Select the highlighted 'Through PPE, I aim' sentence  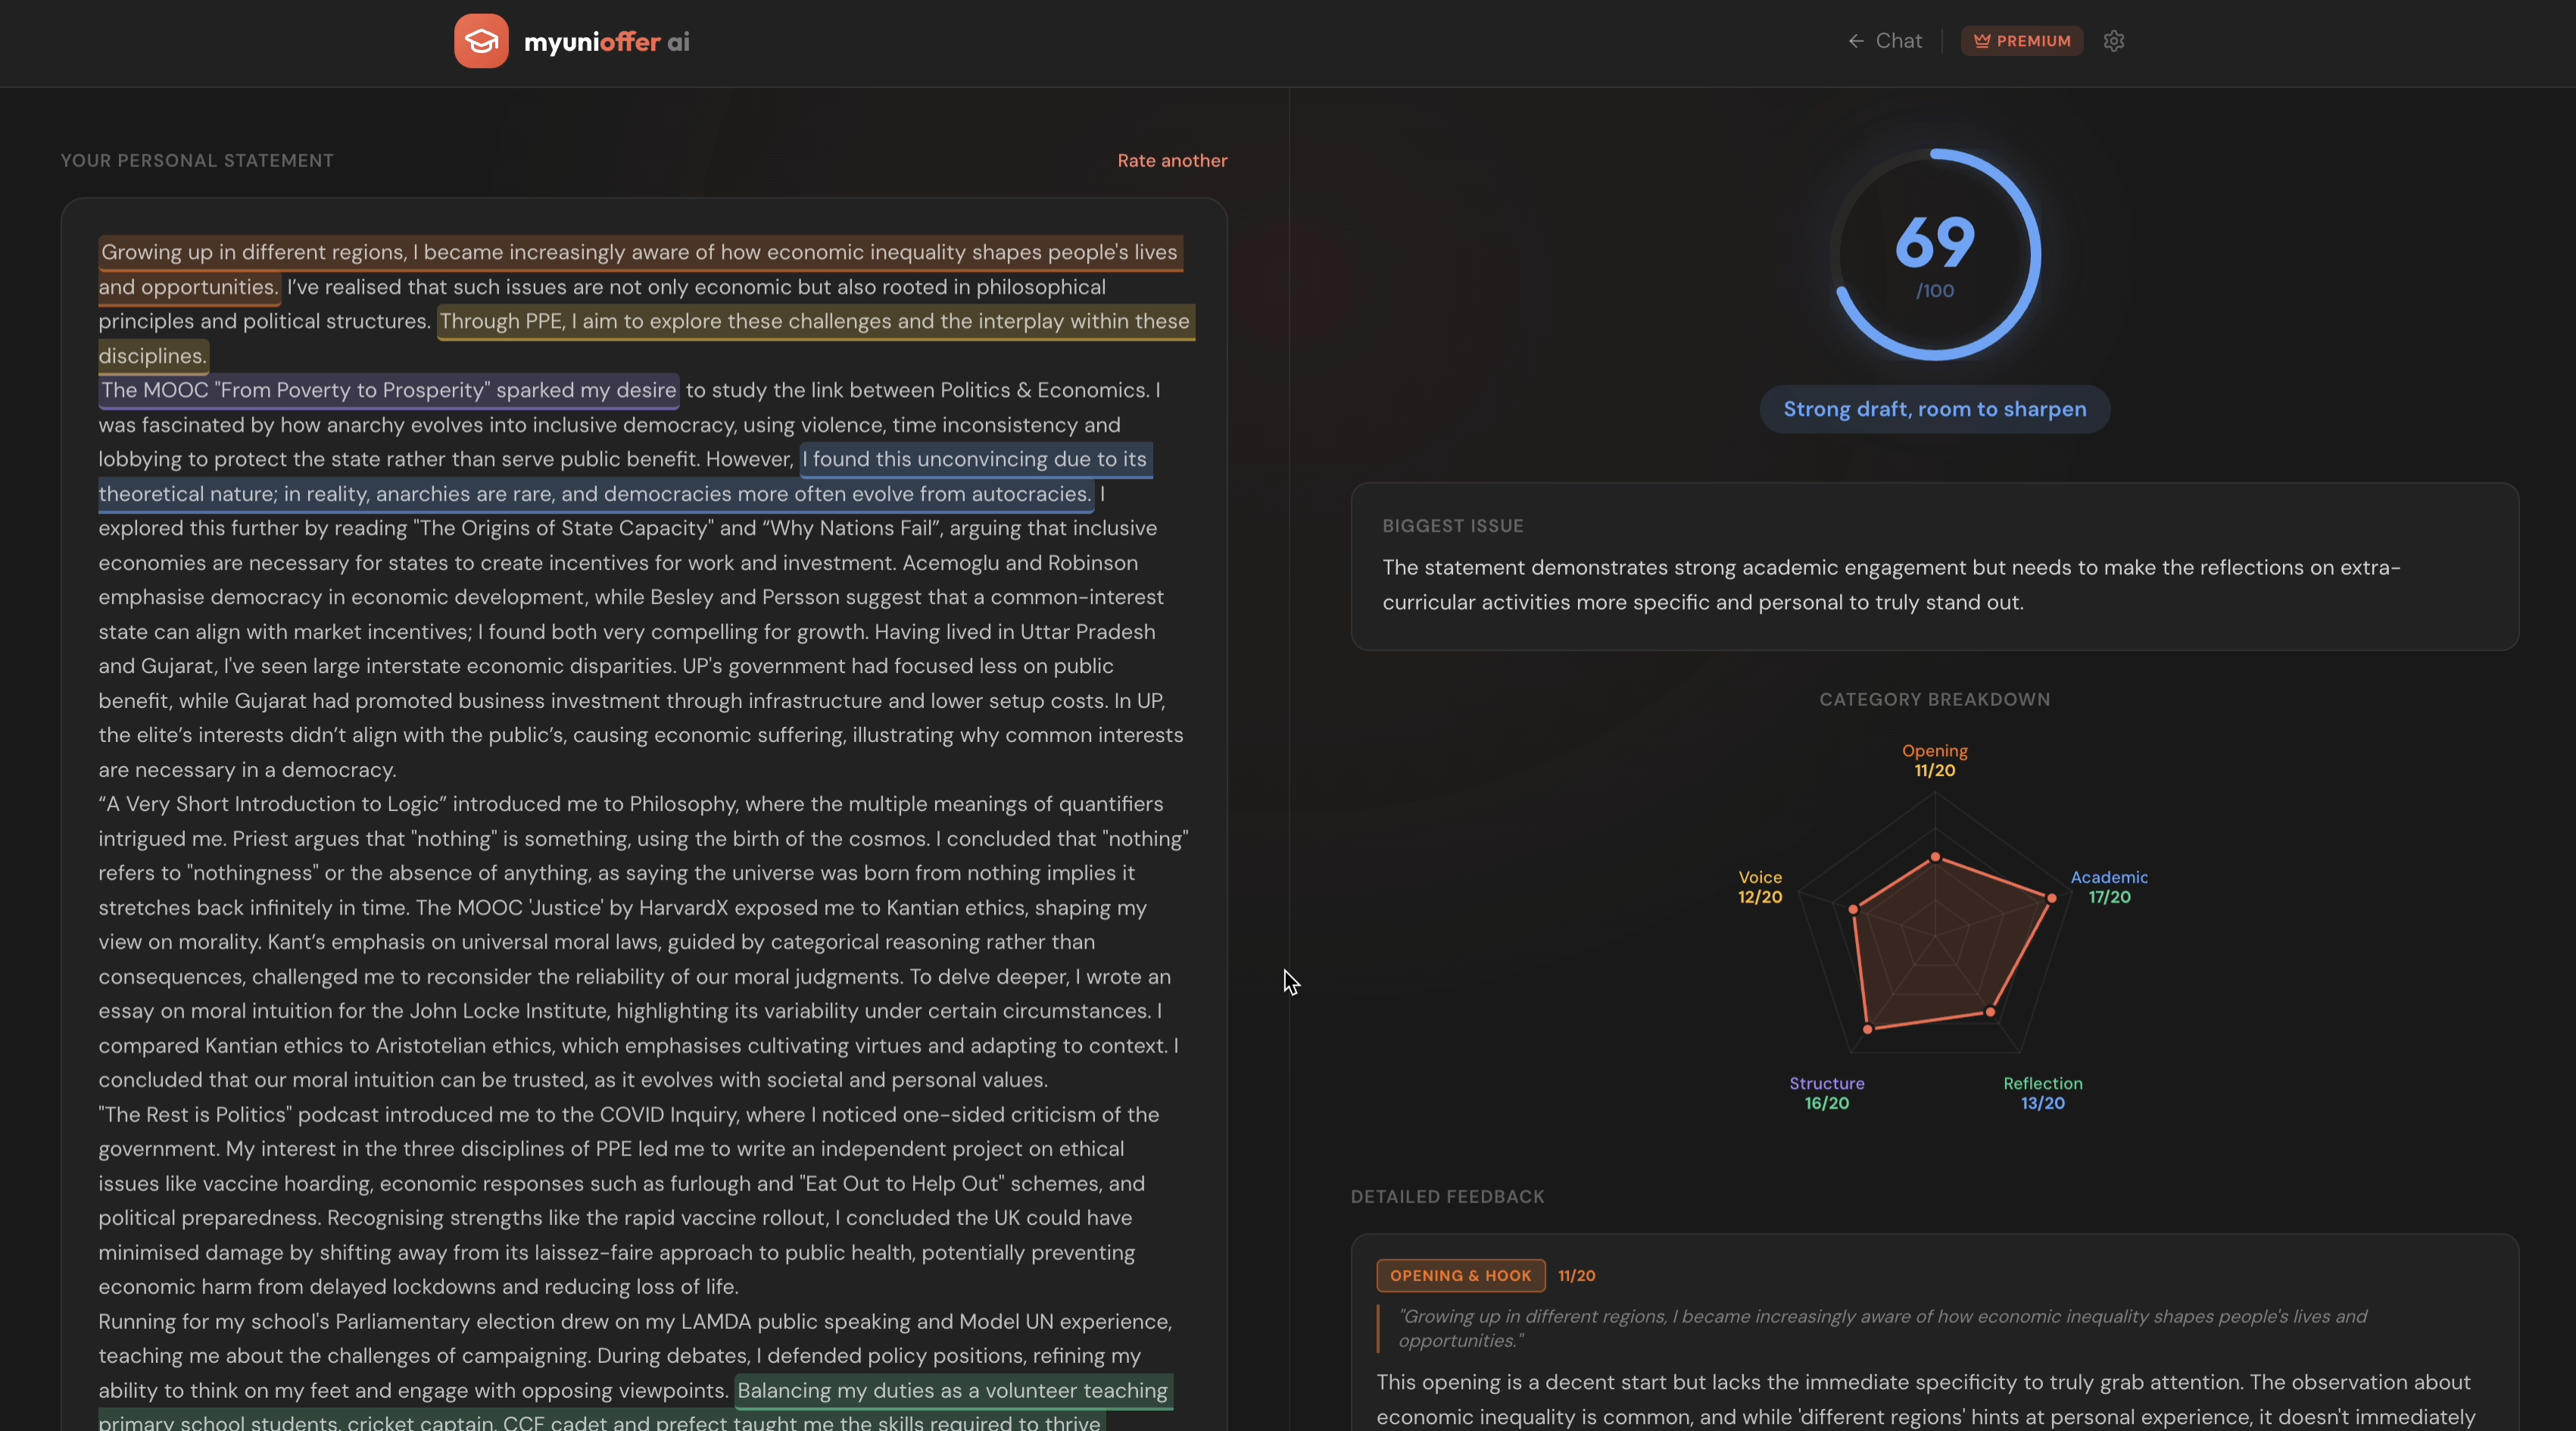[646, 338]
